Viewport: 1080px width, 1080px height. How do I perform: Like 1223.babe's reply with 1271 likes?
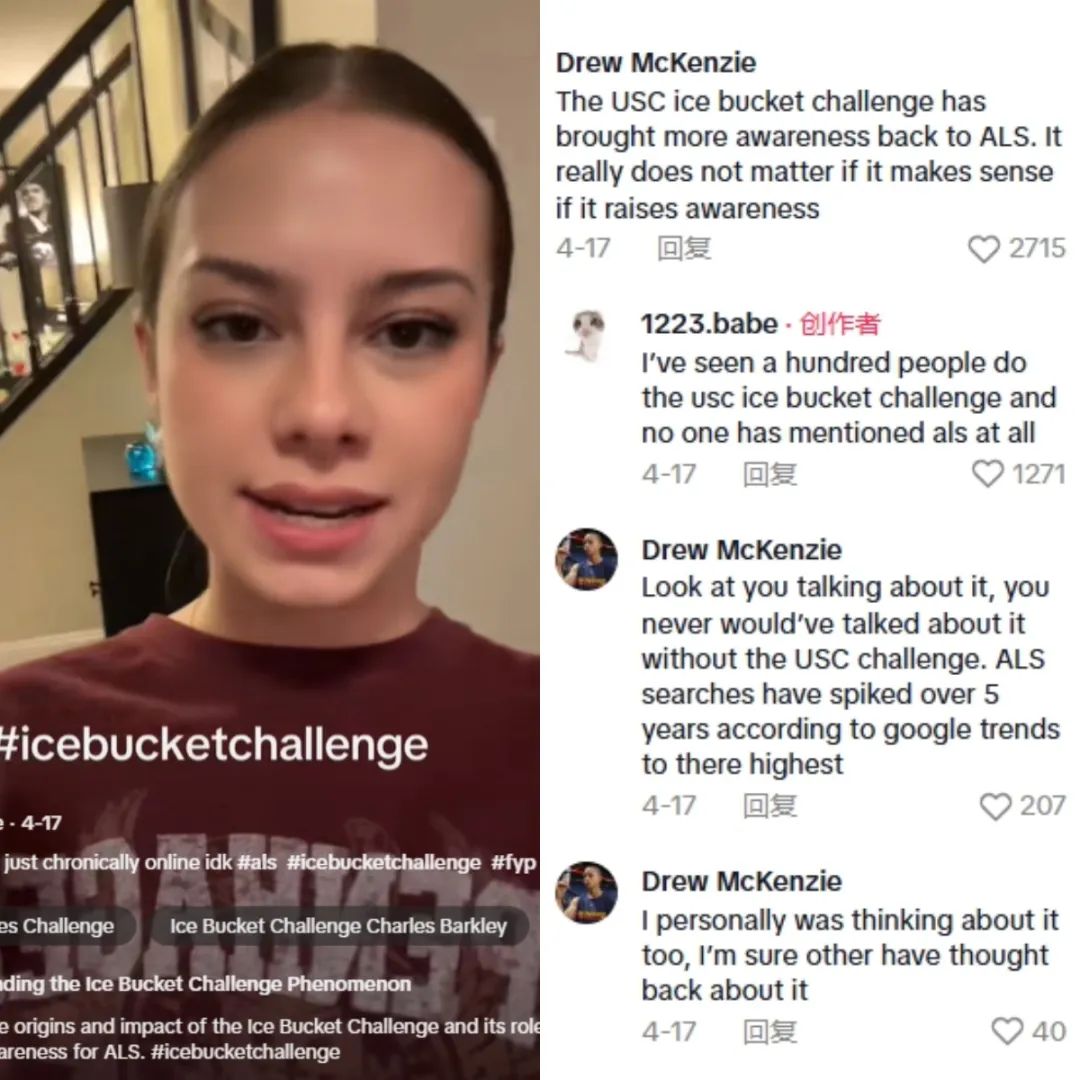tap(987, 474)
